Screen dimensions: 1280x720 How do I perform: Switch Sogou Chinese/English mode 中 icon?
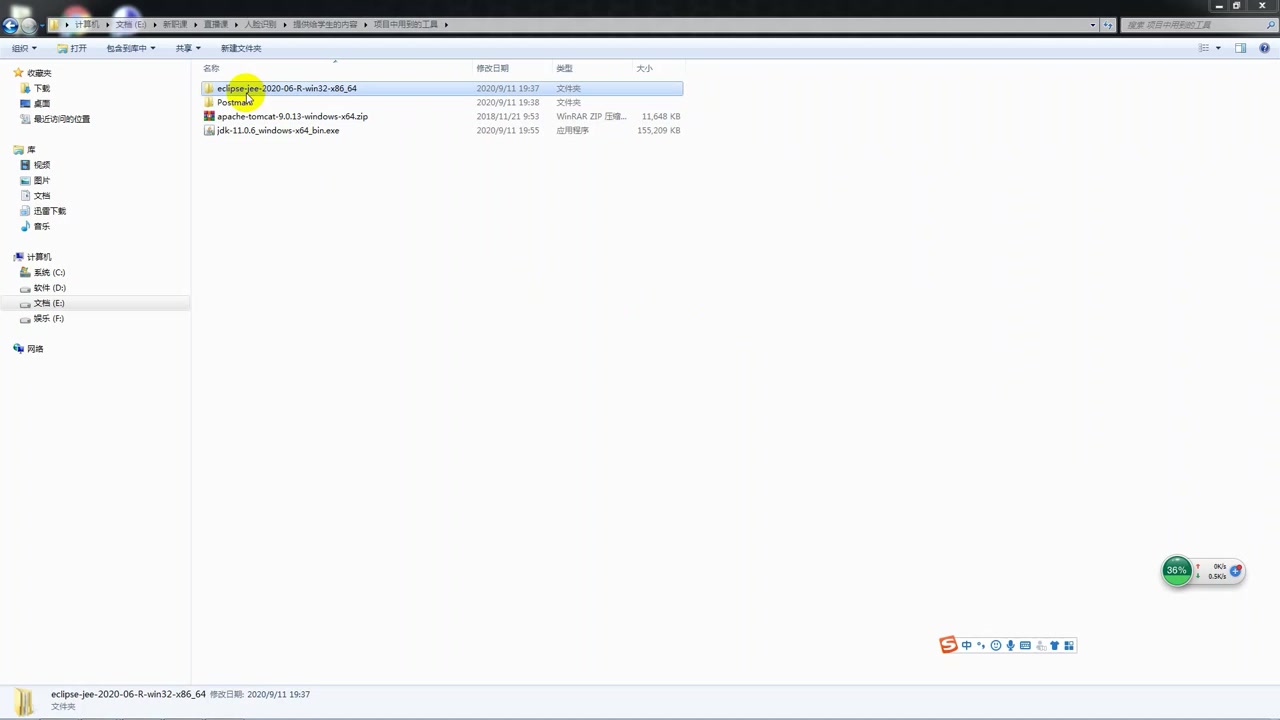point(966,645)
